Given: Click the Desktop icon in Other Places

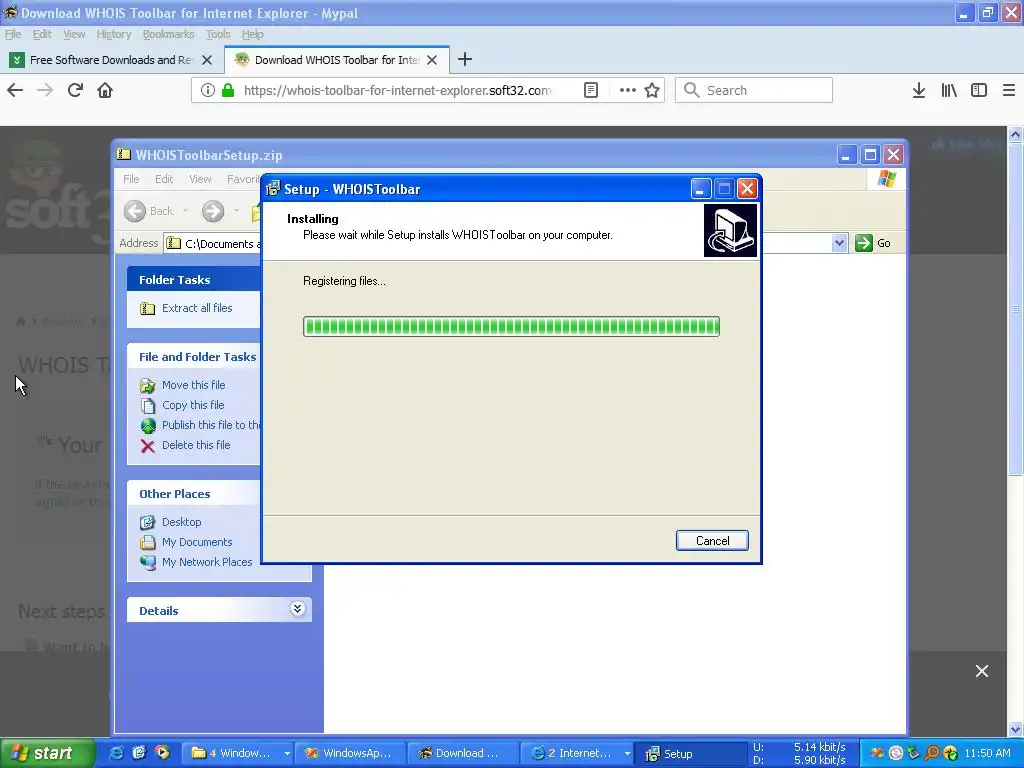Looking at the screenshot, I should click(148, 522).
